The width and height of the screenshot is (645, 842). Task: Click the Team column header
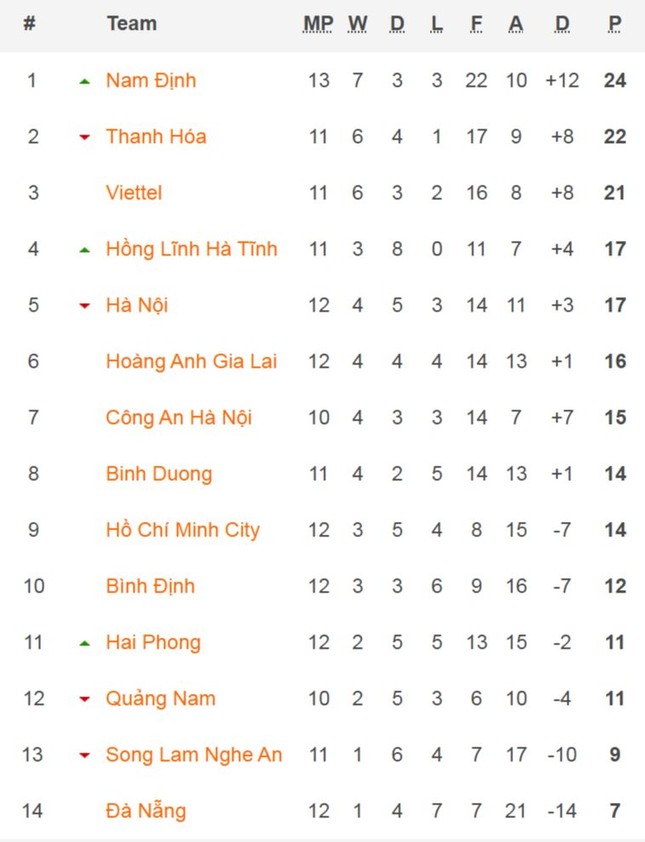point(132,24)
